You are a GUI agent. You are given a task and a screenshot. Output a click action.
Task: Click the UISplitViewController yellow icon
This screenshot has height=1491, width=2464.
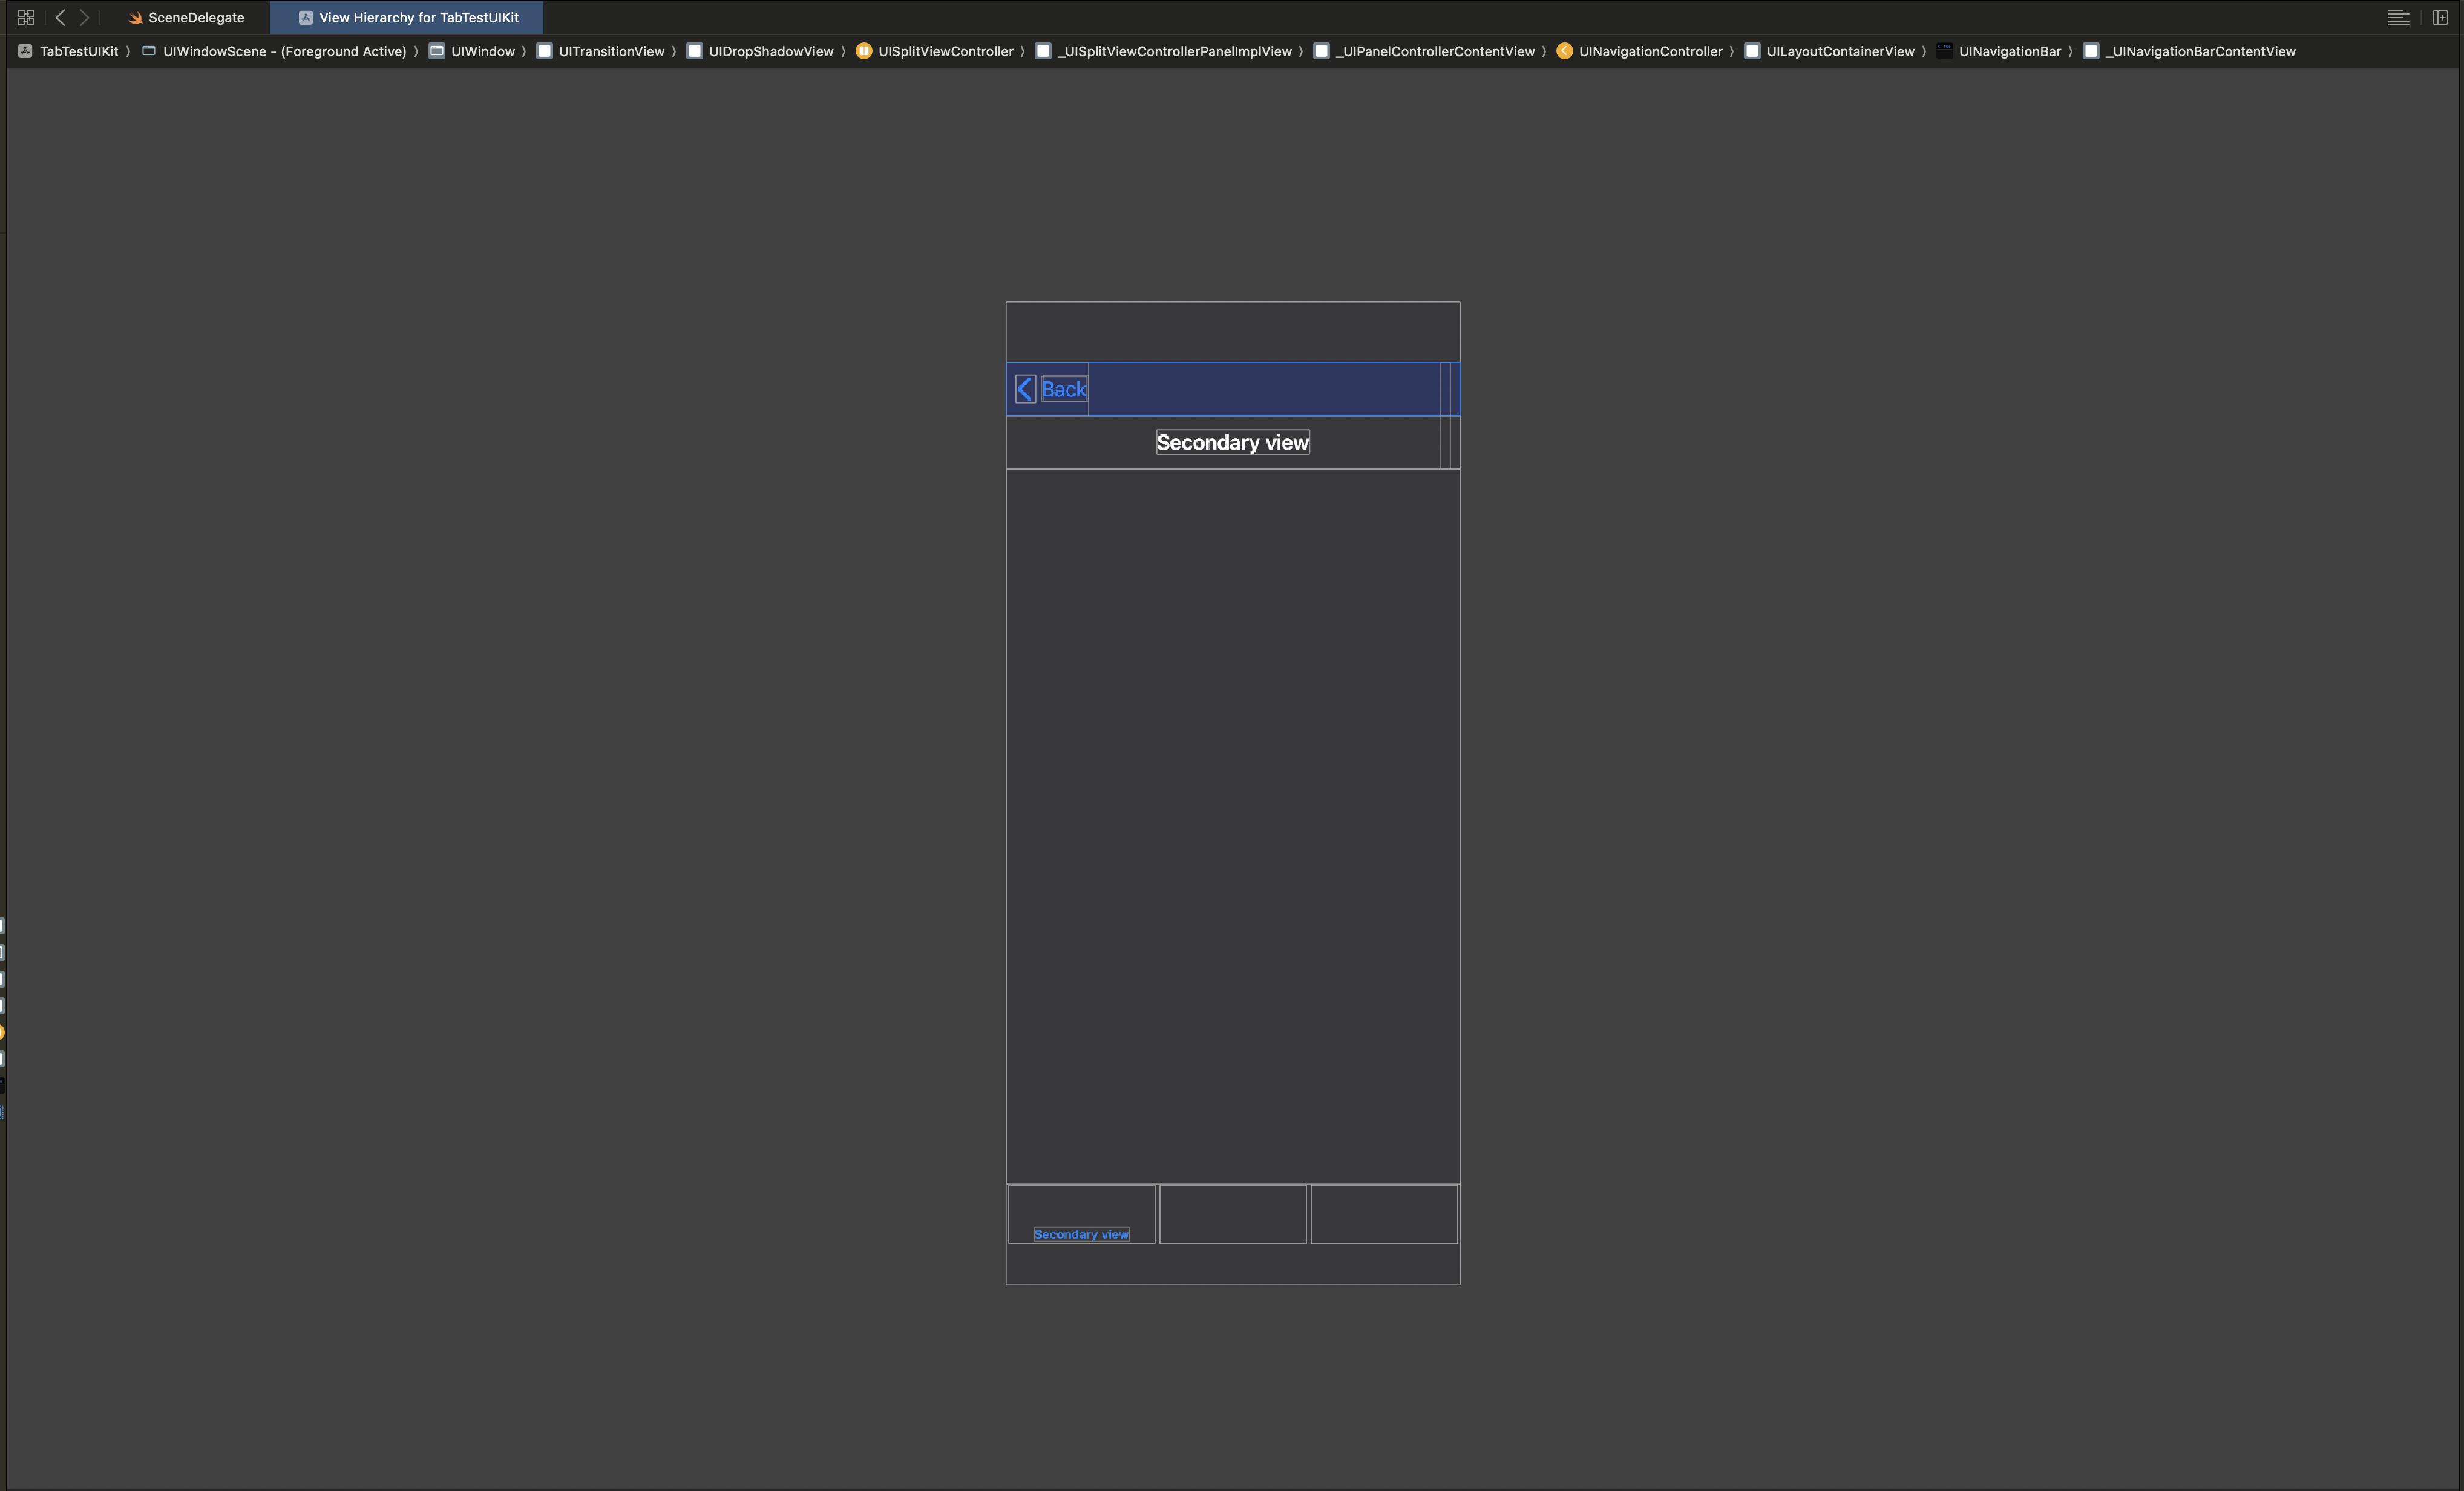864,51
